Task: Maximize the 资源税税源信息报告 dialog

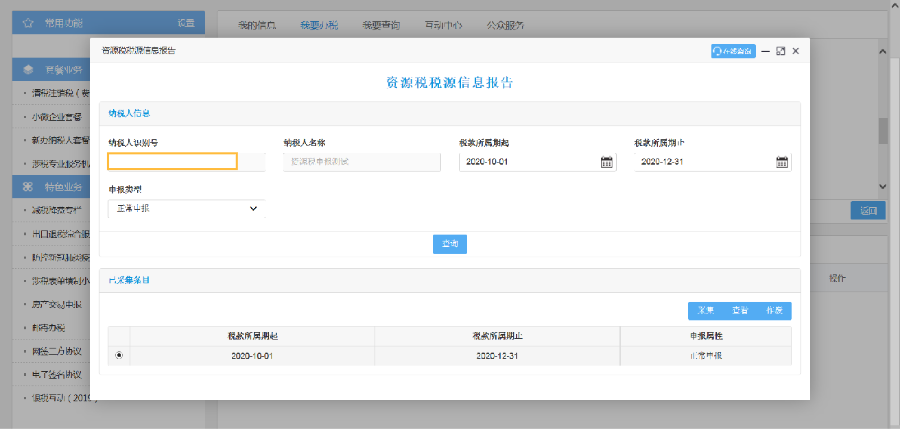Action: 780,51
